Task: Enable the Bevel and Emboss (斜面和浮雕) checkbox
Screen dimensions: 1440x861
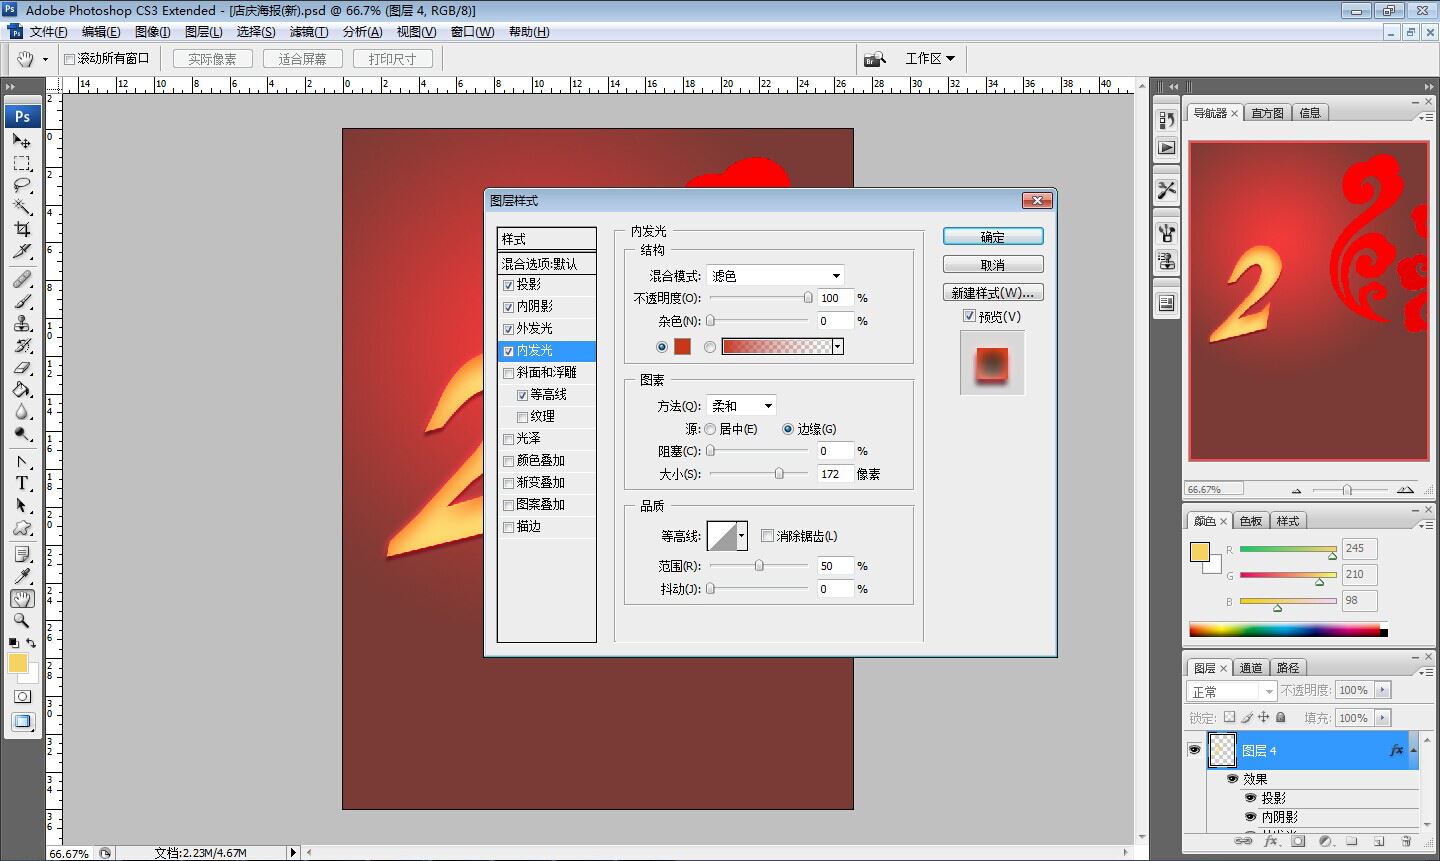Action: coord(509,373)
